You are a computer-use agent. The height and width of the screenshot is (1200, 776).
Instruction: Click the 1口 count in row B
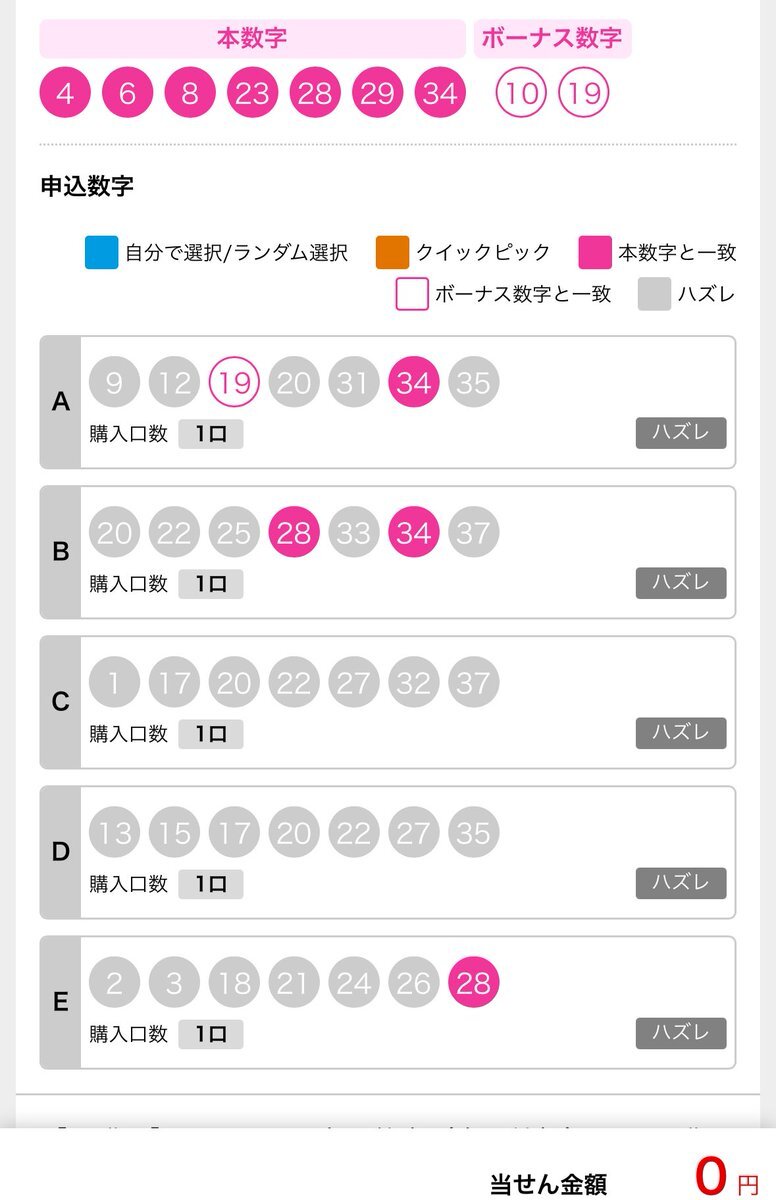click(211, 584)
